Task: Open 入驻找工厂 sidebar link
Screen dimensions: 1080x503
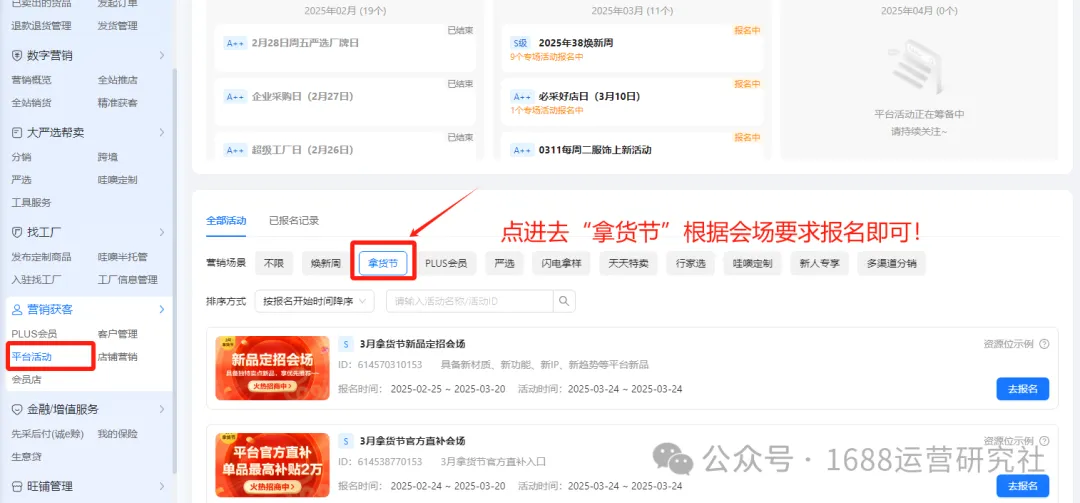Action: coord(37,280)
